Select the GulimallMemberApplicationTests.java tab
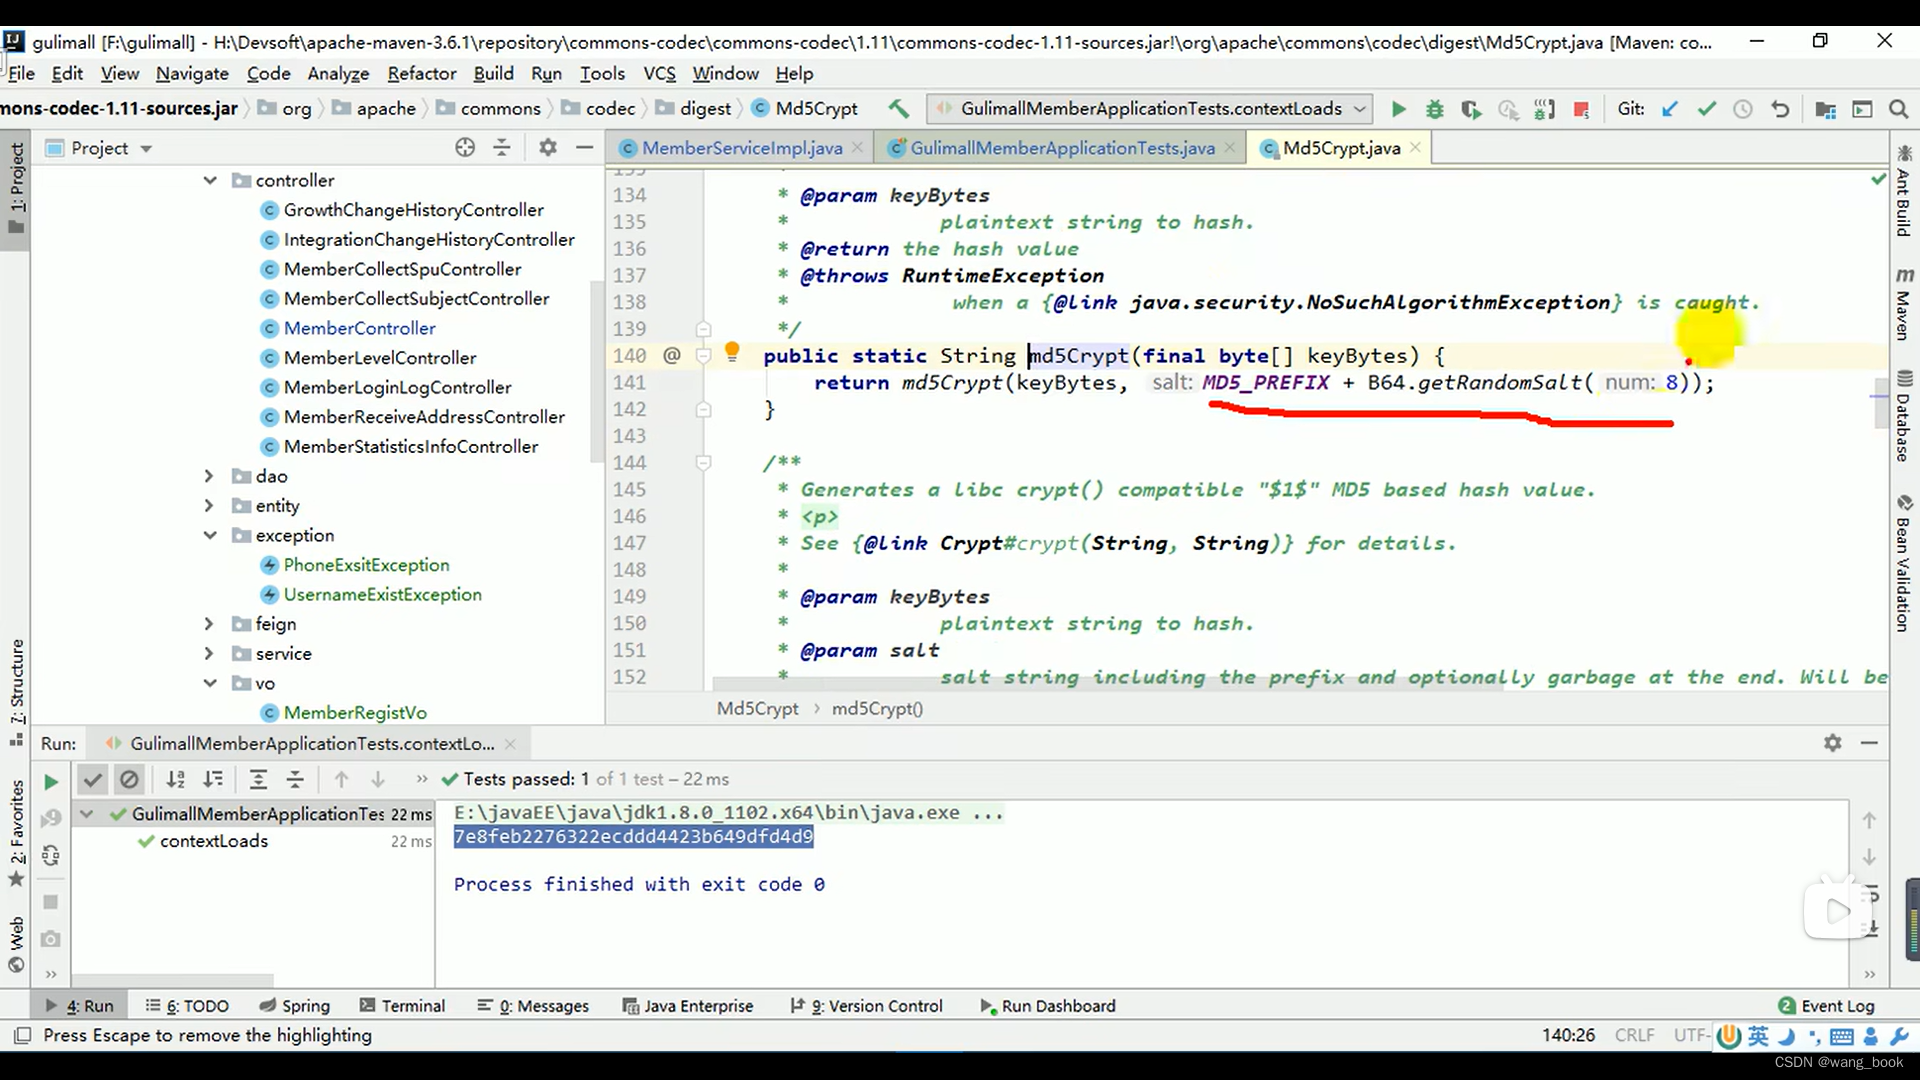 coord(1063,148)
